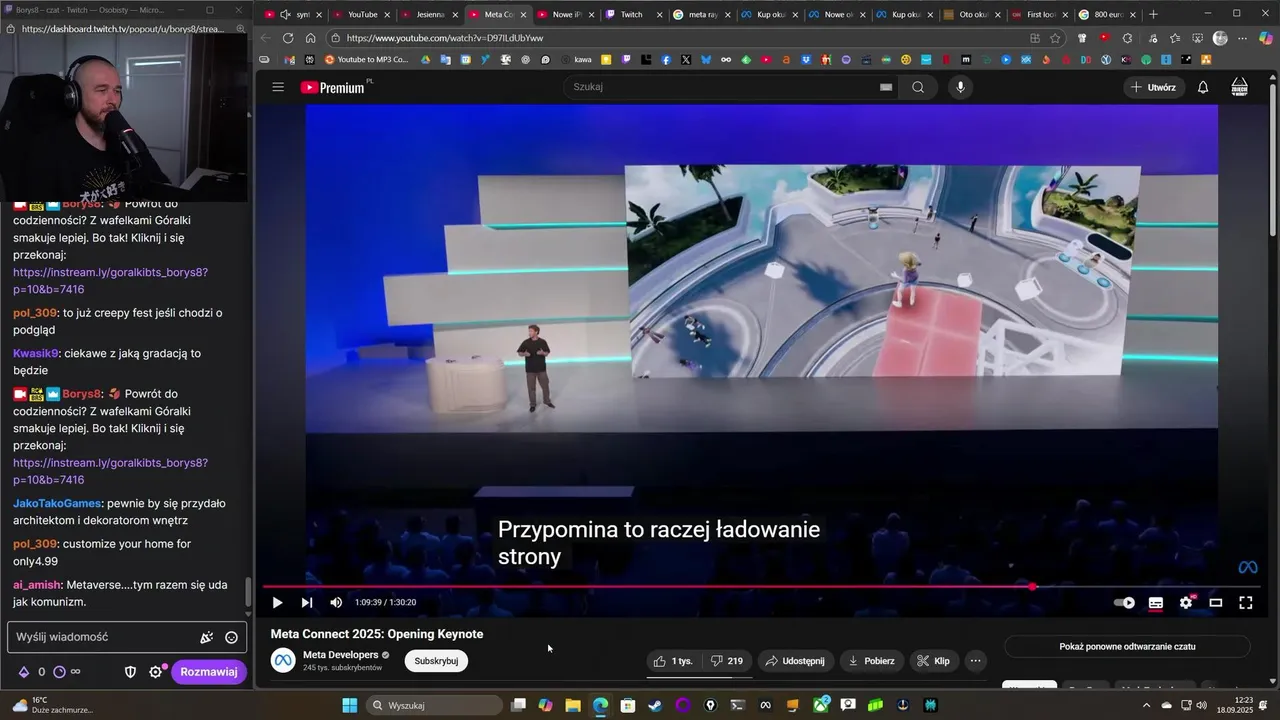The image size is (1280, 720).
Task: Skip to next video in YouTube player
Action: pyautogui.click(x=307, y=602)
